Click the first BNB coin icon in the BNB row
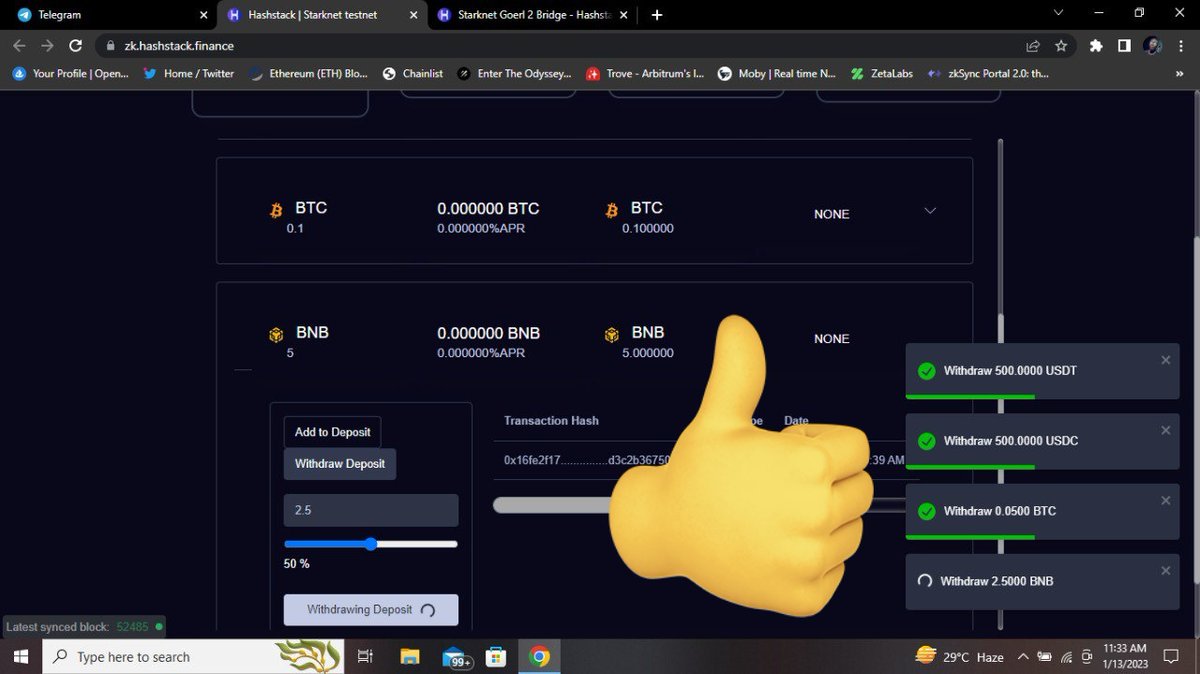 point(277,335)
